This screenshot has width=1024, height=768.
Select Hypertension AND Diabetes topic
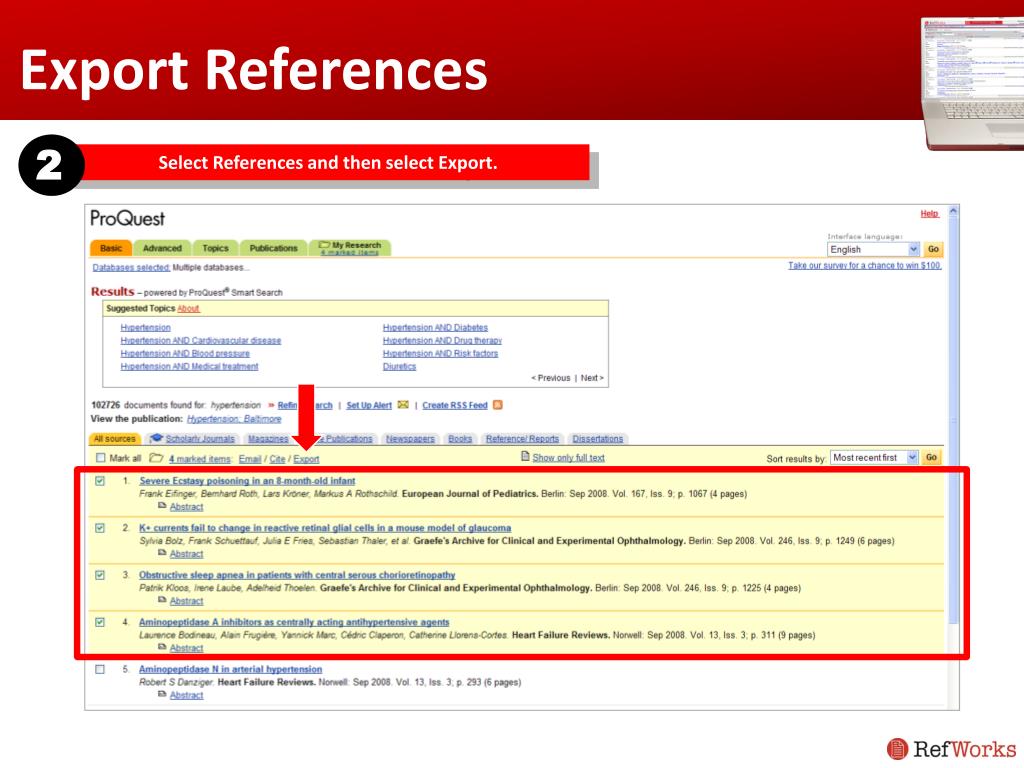tap(435, 328)
